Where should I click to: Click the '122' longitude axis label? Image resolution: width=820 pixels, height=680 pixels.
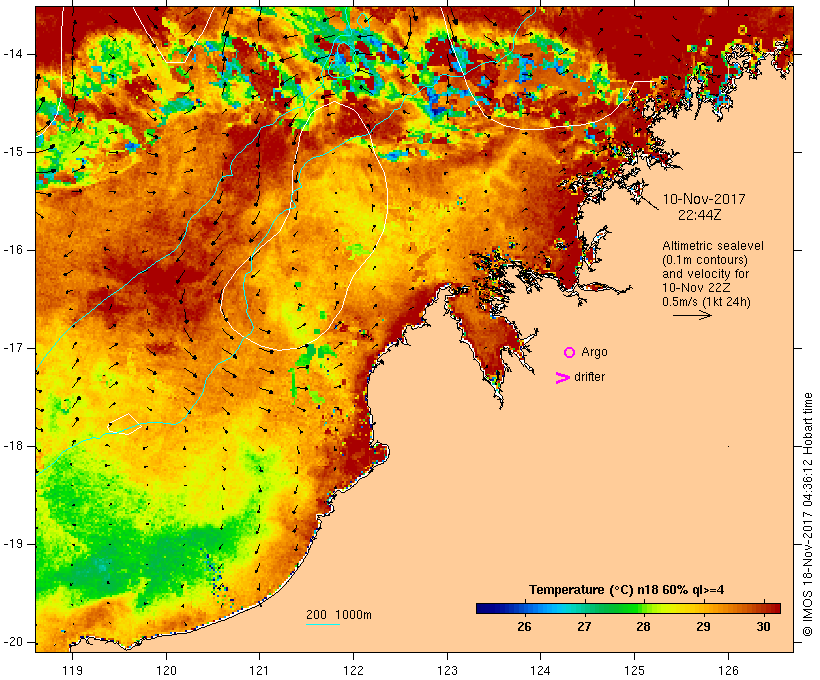[354, 670]
